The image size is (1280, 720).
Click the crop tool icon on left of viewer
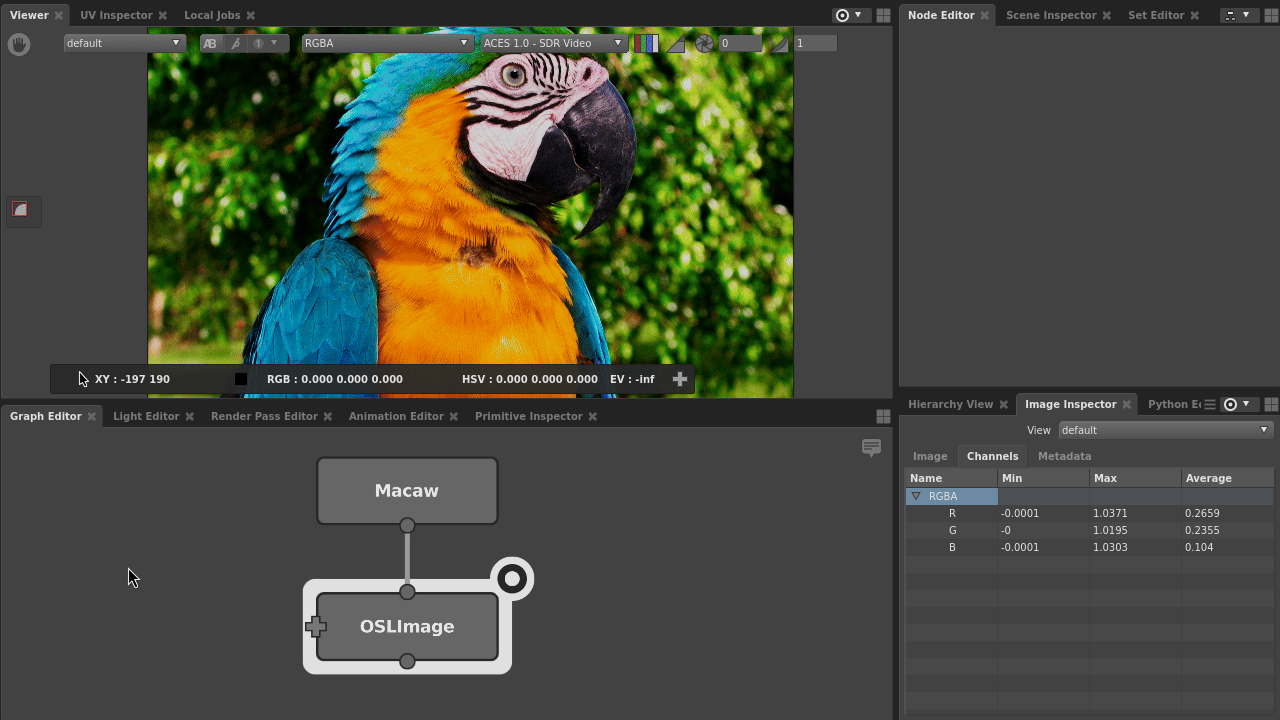(x=20, y=209)
